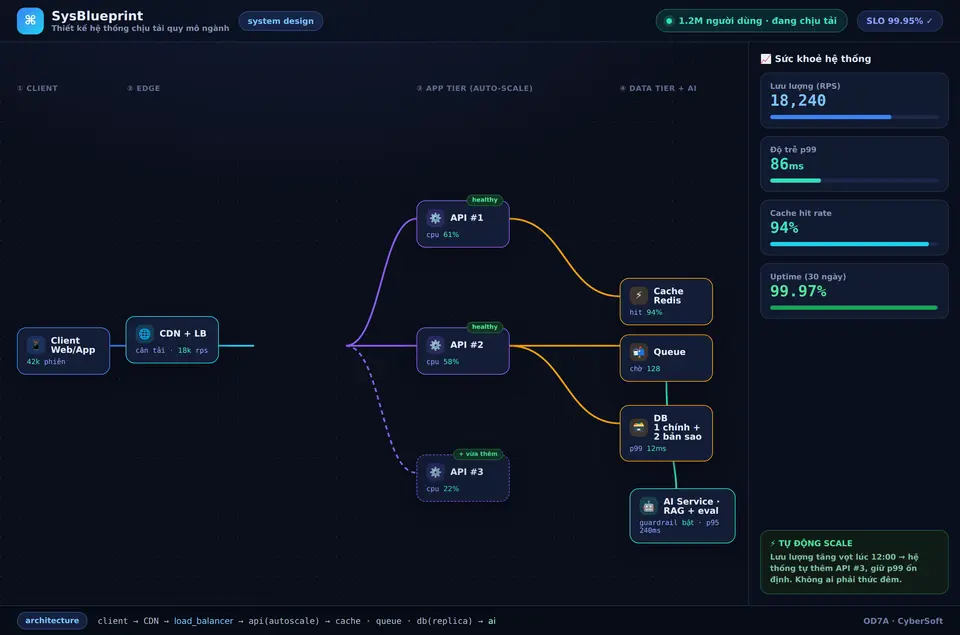
Task: Click the '42k phiên' text on Client node
Action: click(x=46, y=362)
